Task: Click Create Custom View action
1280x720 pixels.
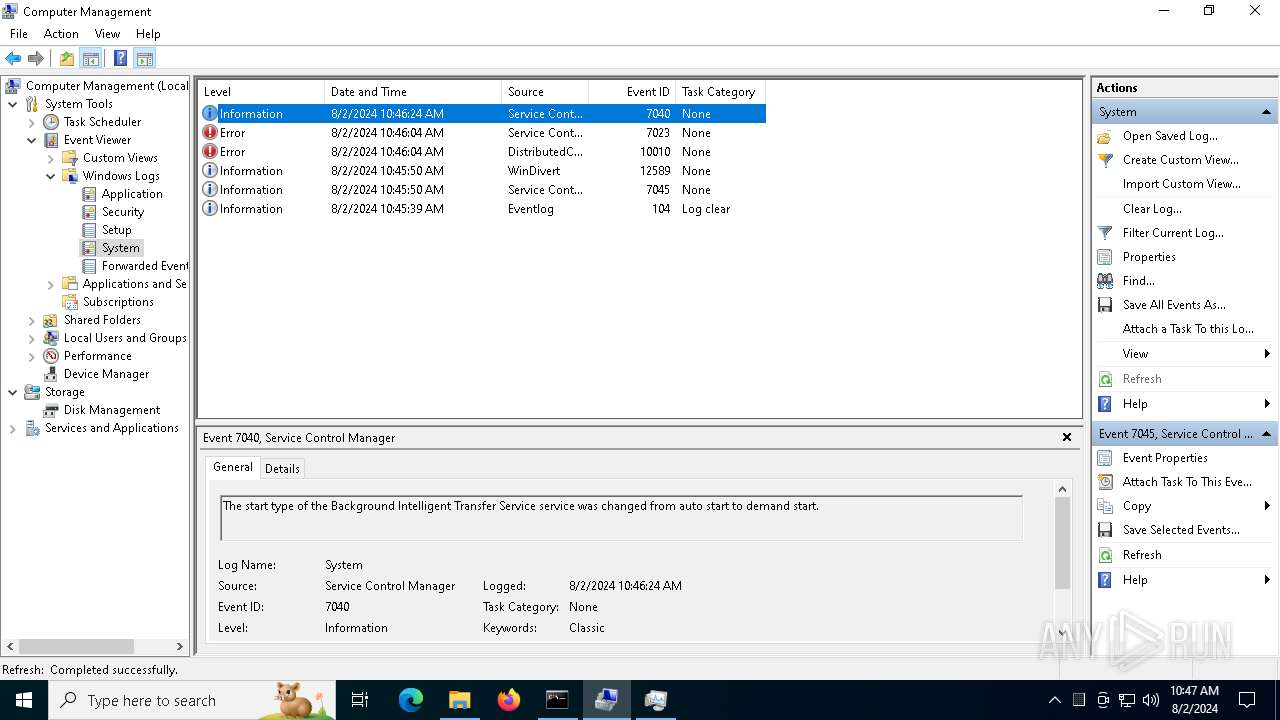Action: (x=1180, y=160)
